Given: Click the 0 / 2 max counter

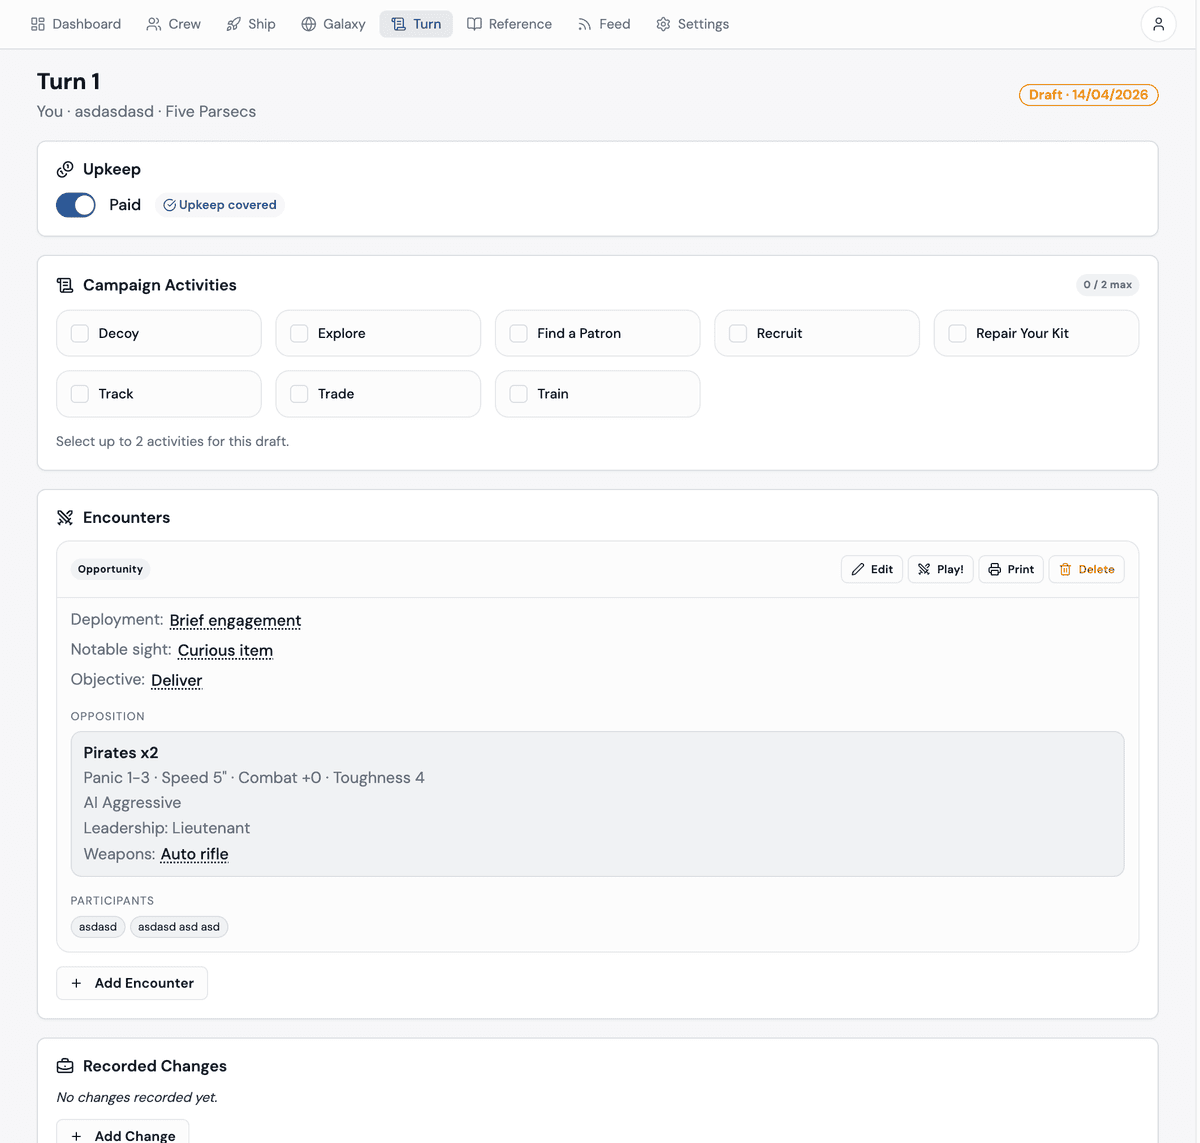Looking at the screenshot, I should coord(1108,285).
